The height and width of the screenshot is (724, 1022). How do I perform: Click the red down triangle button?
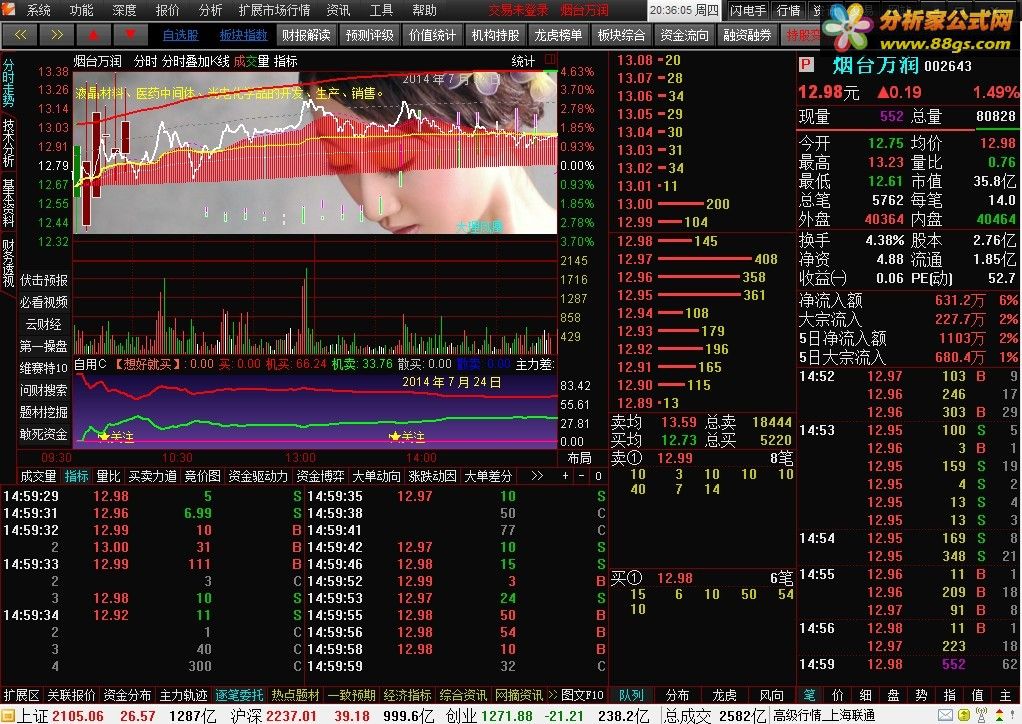[x=130, y=35]
